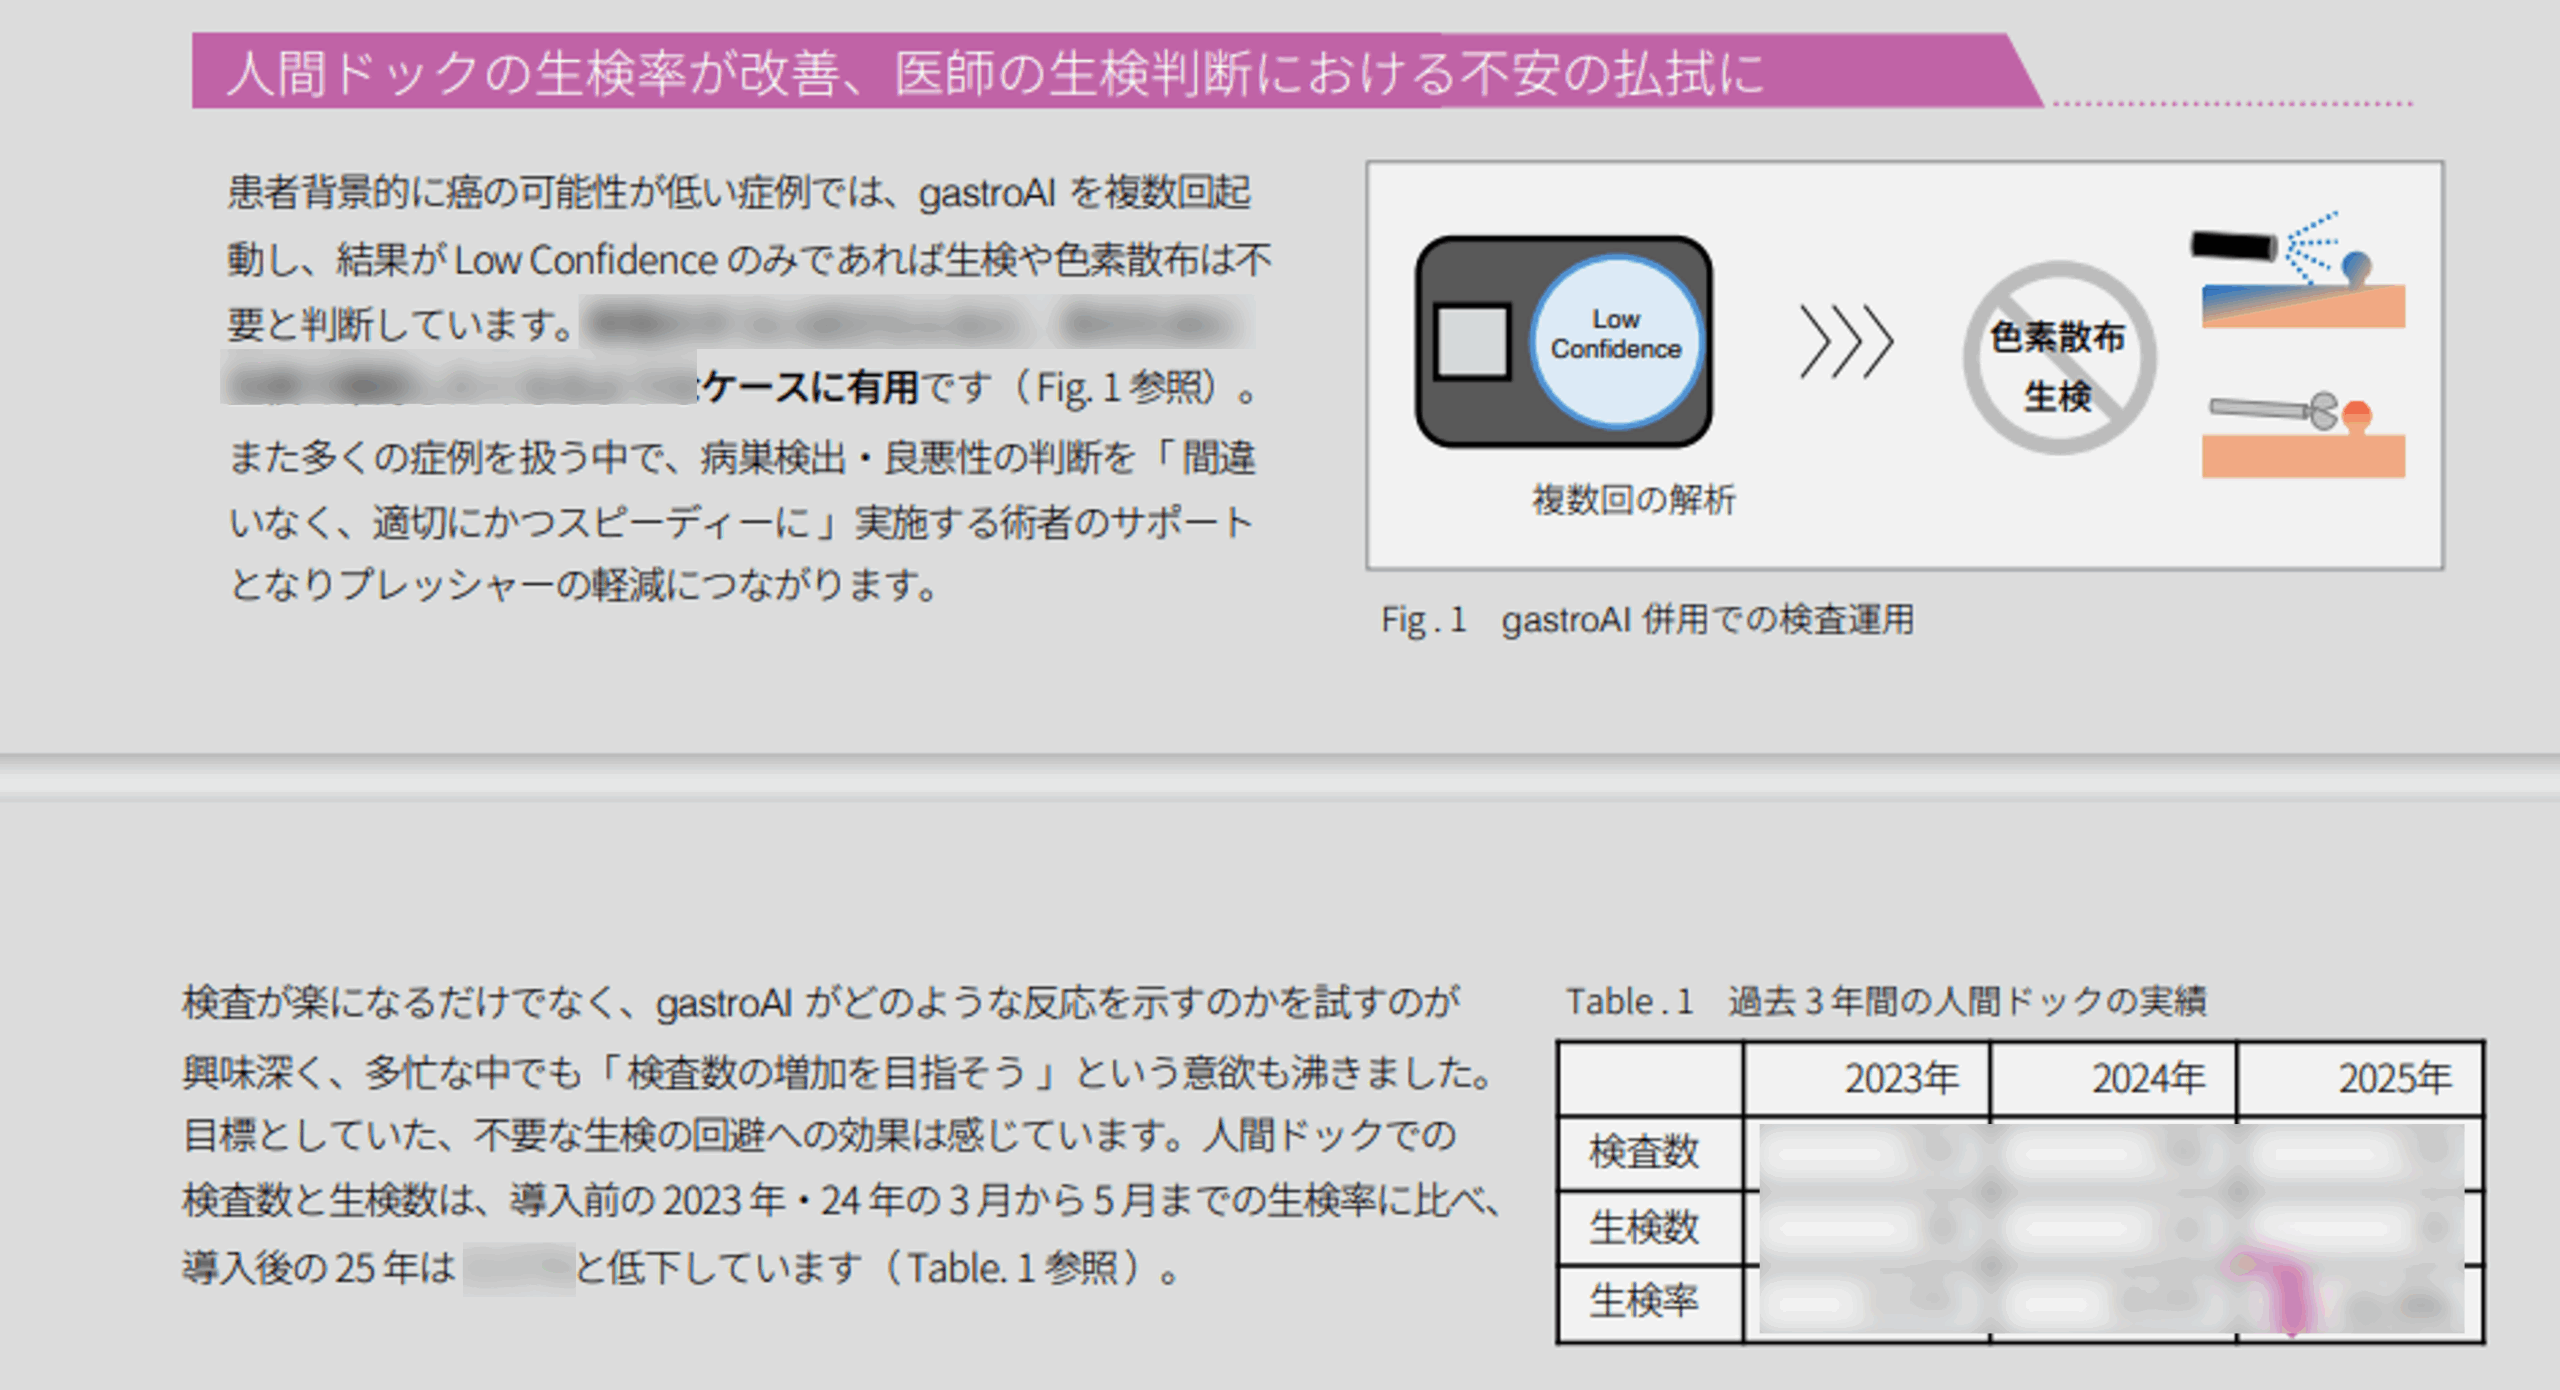2560x1390 pixels.
Task: Click the 2024年 column header
Action: coord(2147,1079)
